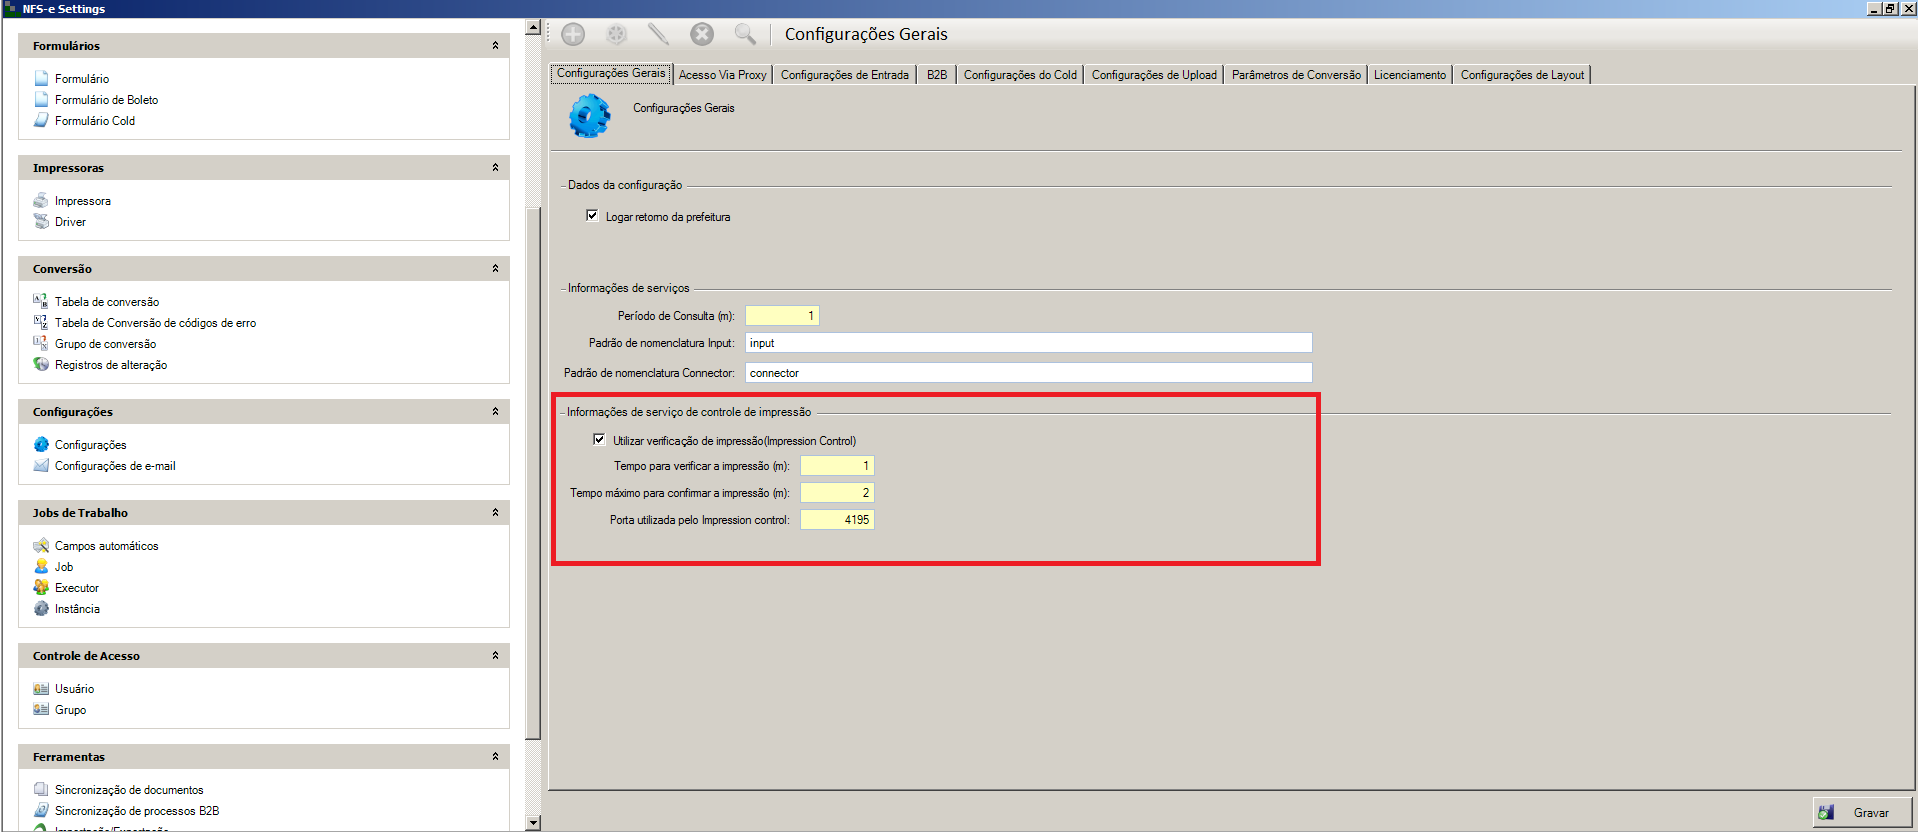Click sidebar scrollbar up arrow
The image size is (1919, 834).
tap(533, 28)
